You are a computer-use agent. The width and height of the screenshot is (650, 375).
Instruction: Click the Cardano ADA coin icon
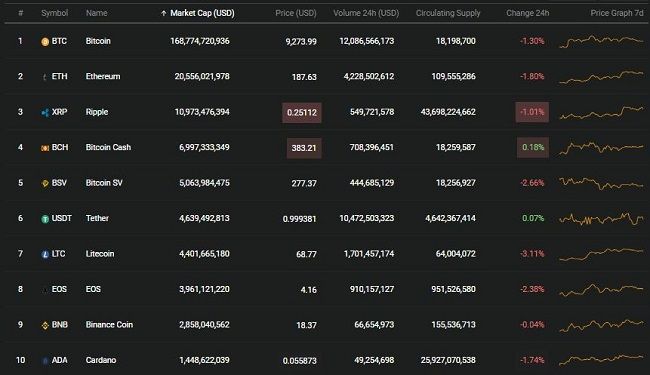pyautogui.click(x=45, y=360)
